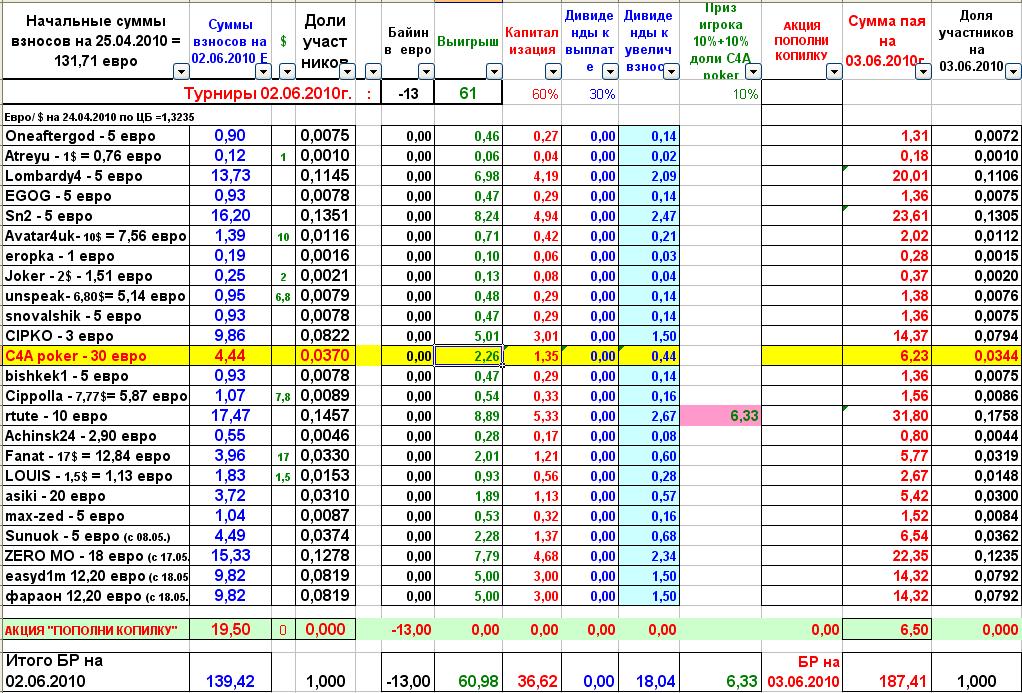Open filter dropdown for Суммы взносов column
Image resolution: width=1022 pixels, height=693 pixels.
(261, 71)
